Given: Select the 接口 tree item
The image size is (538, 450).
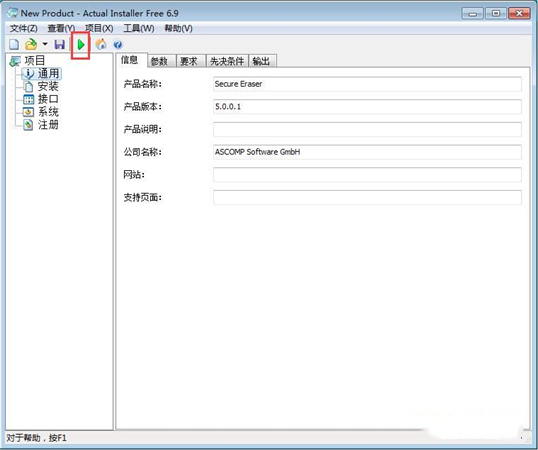Looking at the screenshot, I should tap(48, 99).
